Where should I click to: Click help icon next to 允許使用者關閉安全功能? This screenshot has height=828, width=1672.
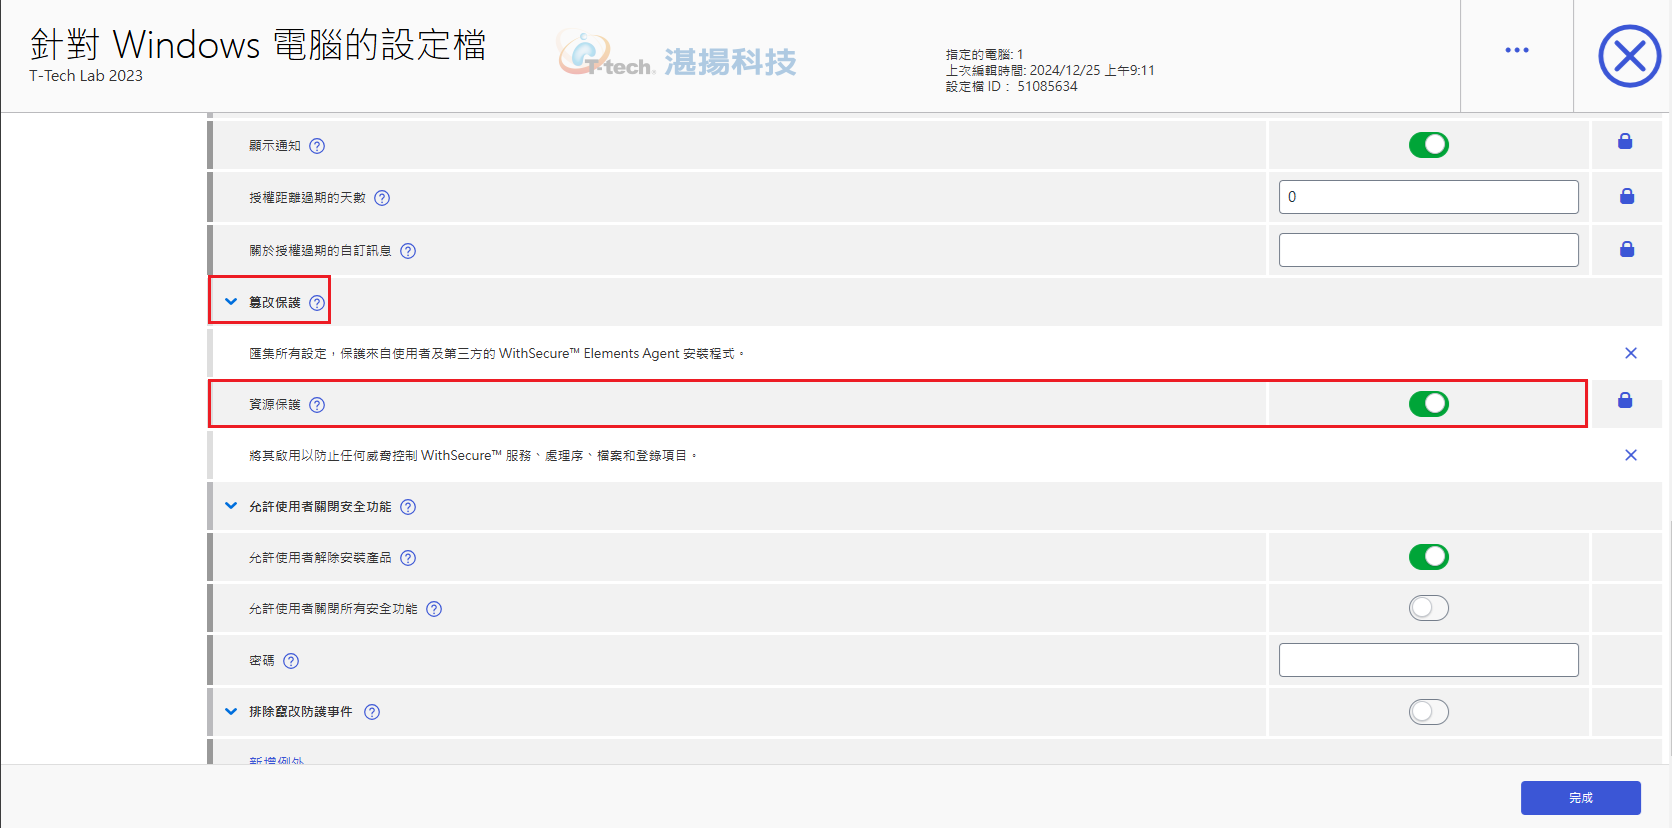pyautogui.click(x=408, y=507)
